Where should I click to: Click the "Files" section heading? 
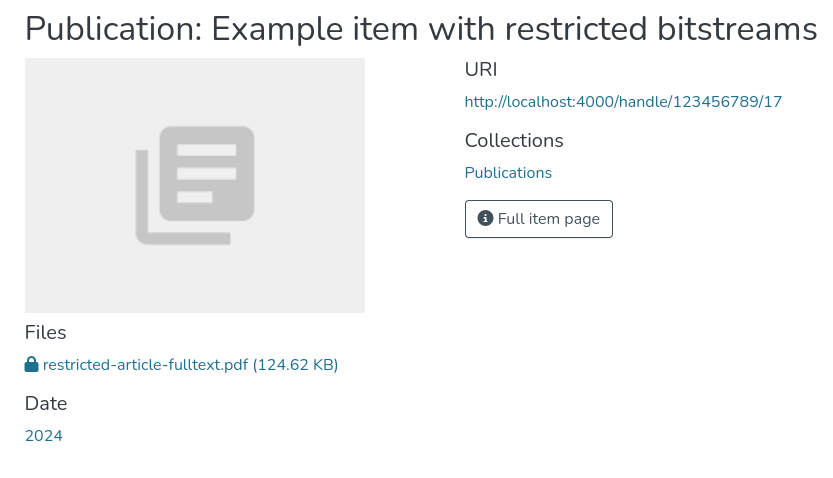(x=46, y=333)
